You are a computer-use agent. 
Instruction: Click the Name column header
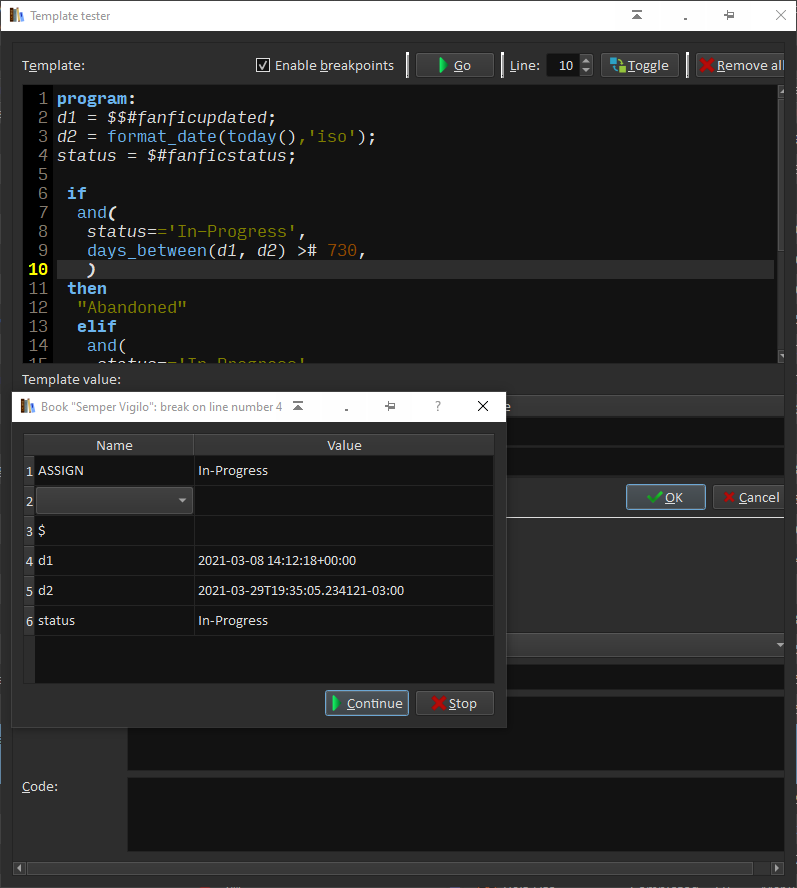114,445
